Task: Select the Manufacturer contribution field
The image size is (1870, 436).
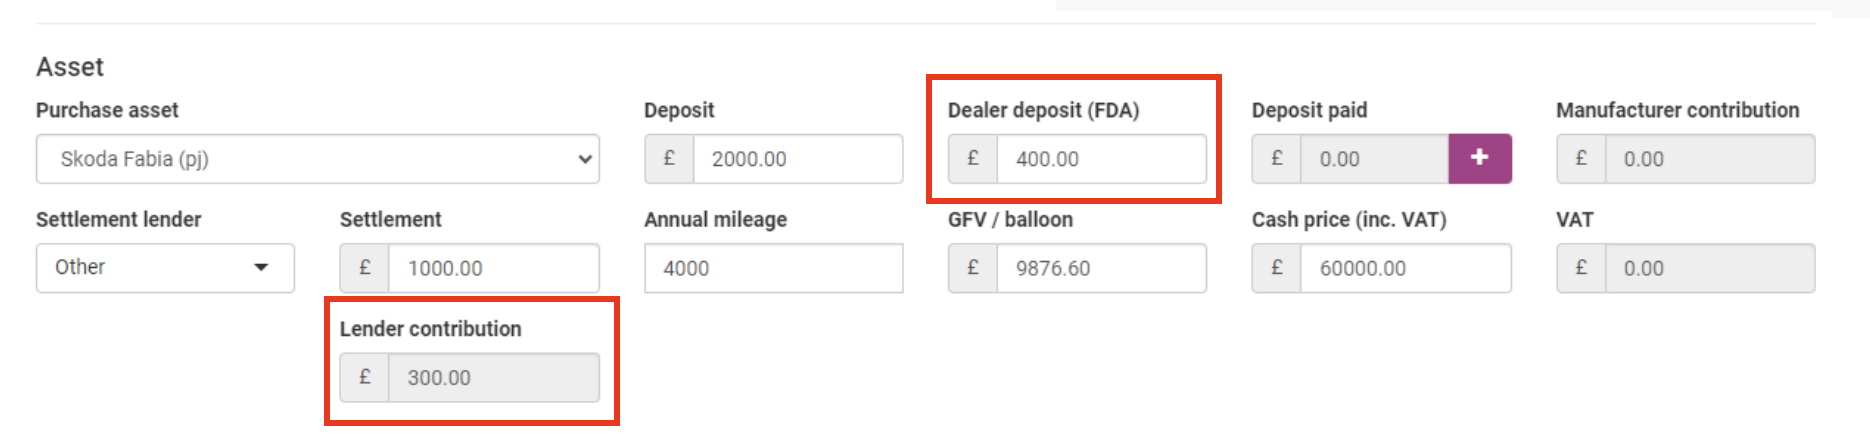Action: click(x=1709, y=159)
